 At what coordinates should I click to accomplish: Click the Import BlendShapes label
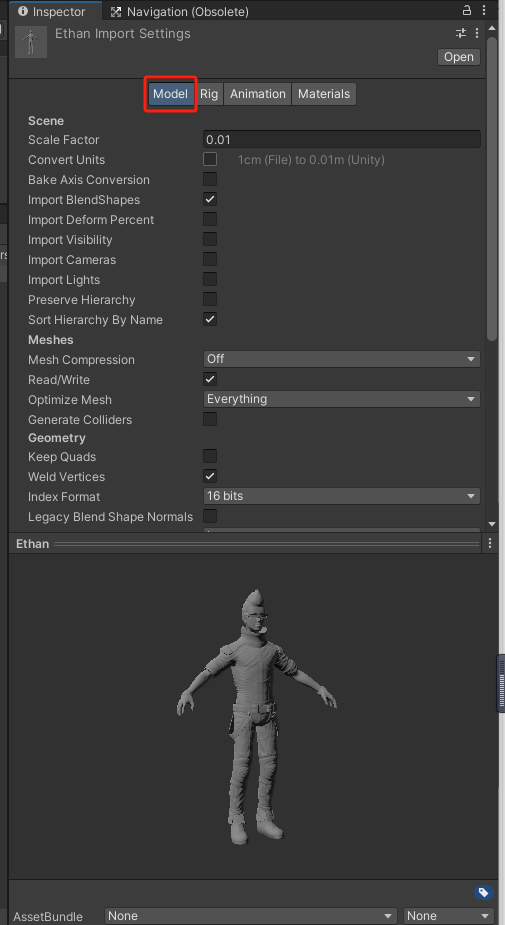coord(84,200)
